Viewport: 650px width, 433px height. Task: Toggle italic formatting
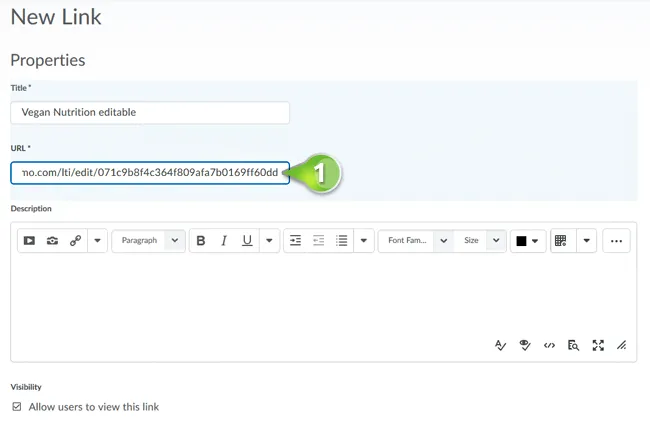pyautogui.click(x=224, y=240)
